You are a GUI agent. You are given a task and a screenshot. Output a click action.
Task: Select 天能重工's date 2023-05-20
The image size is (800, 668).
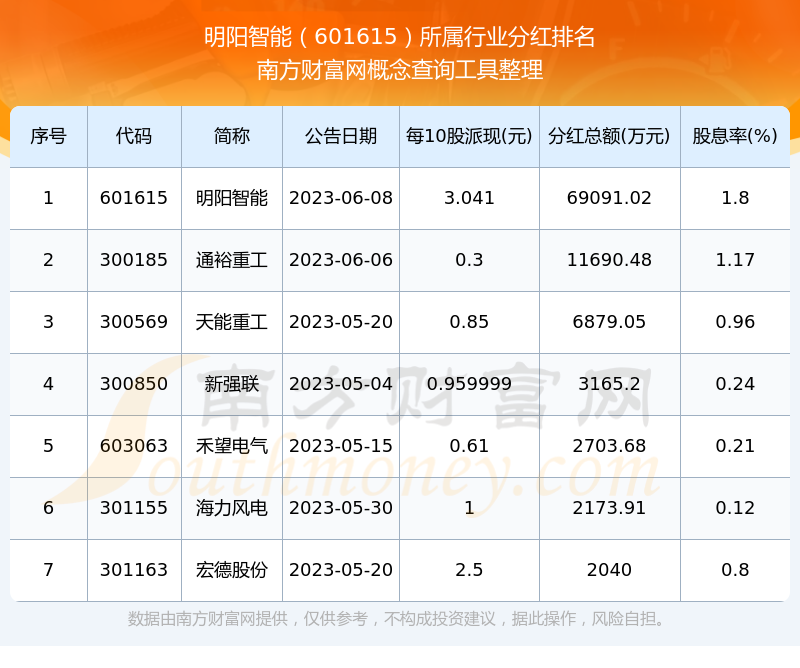coord(341,322)
